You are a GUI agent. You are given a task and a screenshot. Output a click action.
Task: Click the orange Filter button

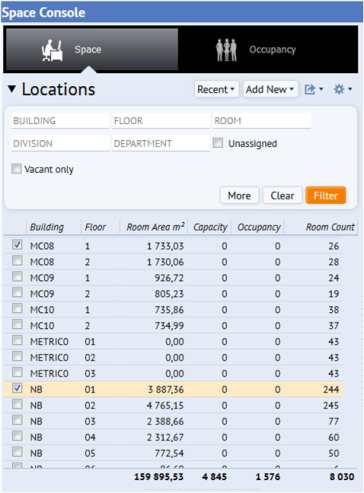(x=325, y=195)
